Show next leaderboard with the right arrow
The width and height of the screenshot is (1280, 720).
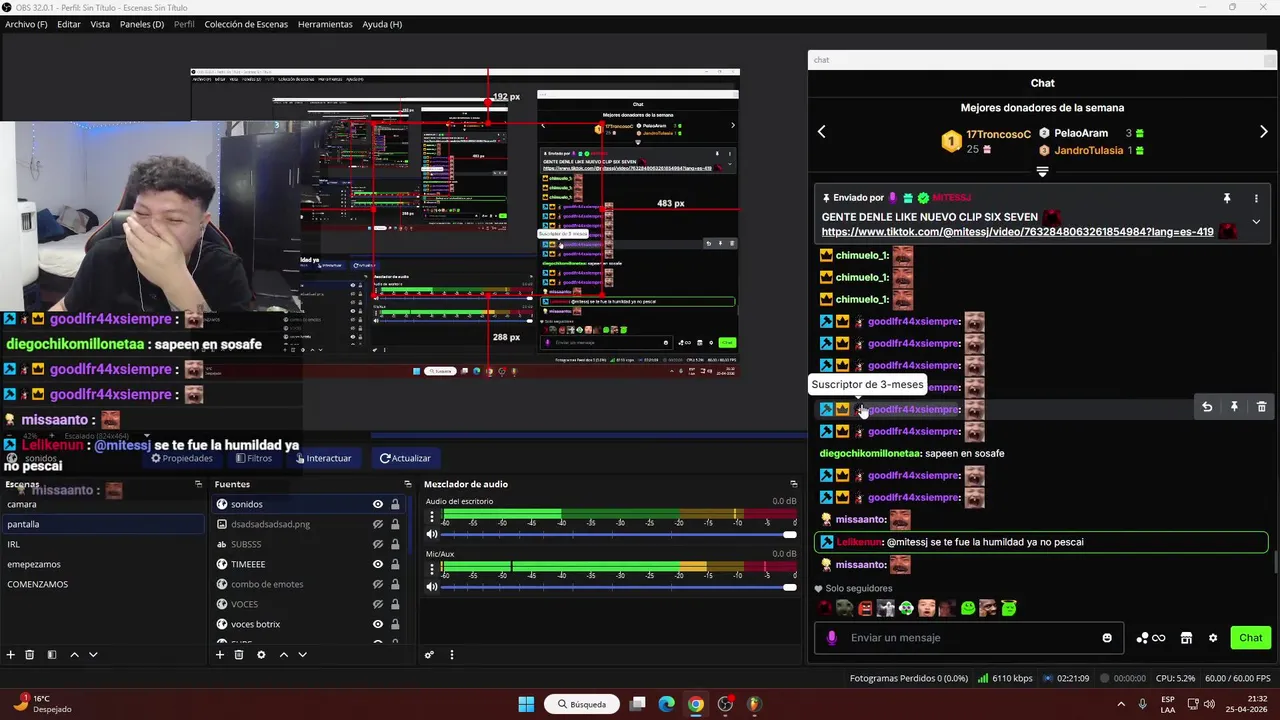[1263, 132]
